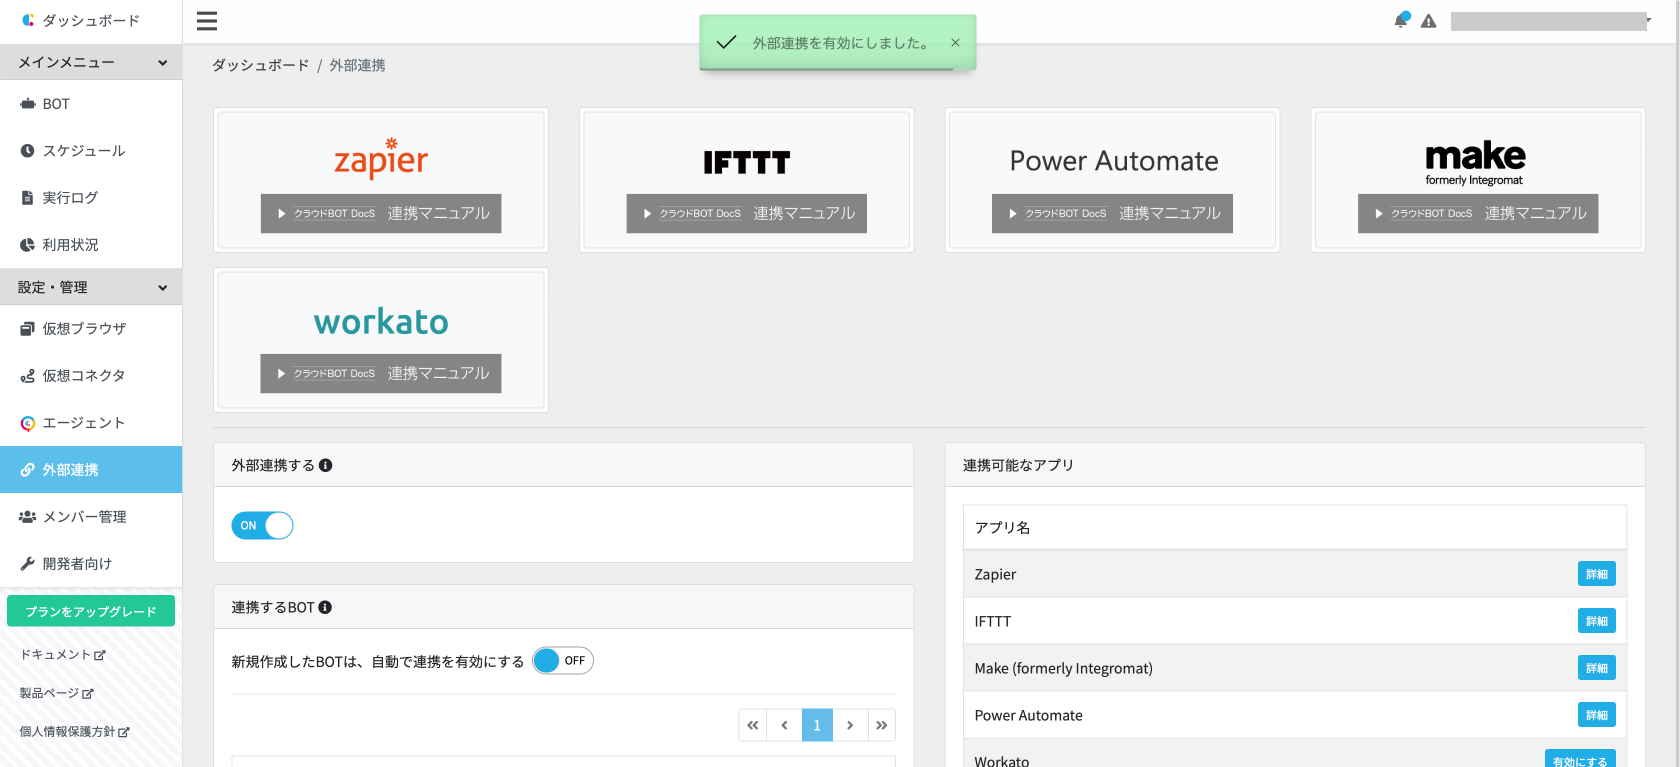
Task: Go to the first page of BOT list
Action: click(753, 725)
